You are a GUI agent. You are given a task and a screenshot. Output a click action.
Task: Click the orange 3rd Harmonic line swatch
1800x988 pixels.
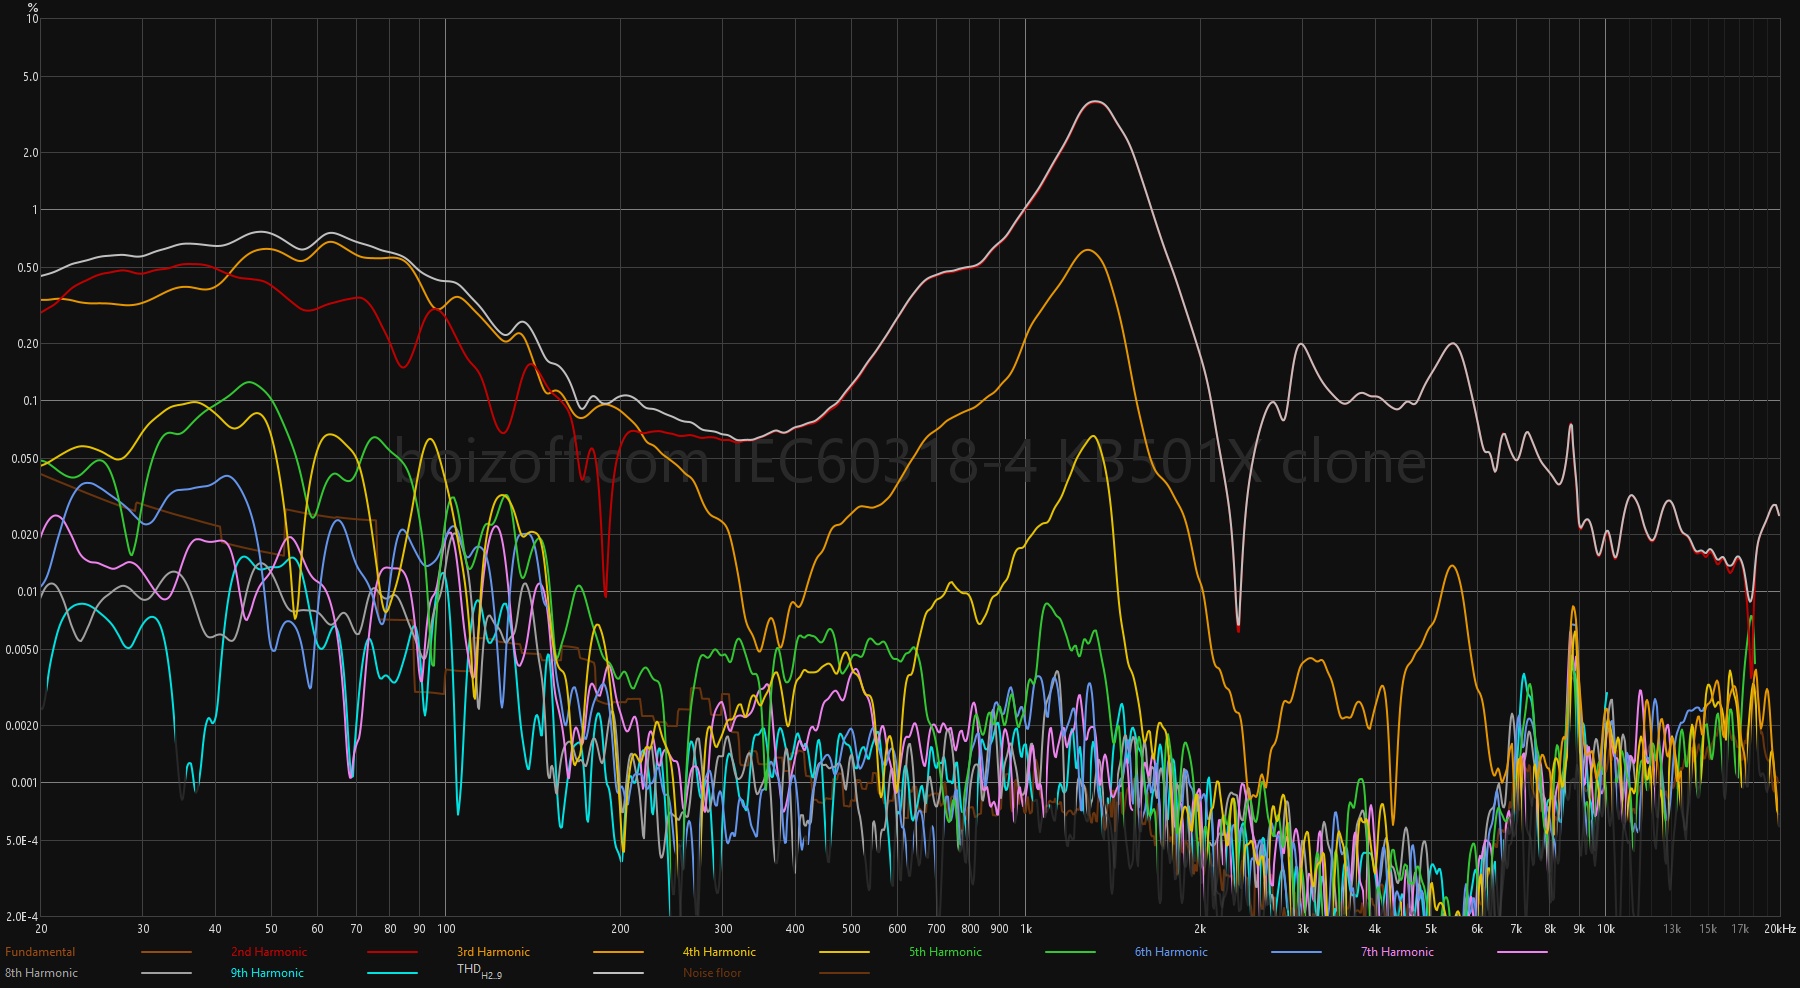click(x=618, y=952)
